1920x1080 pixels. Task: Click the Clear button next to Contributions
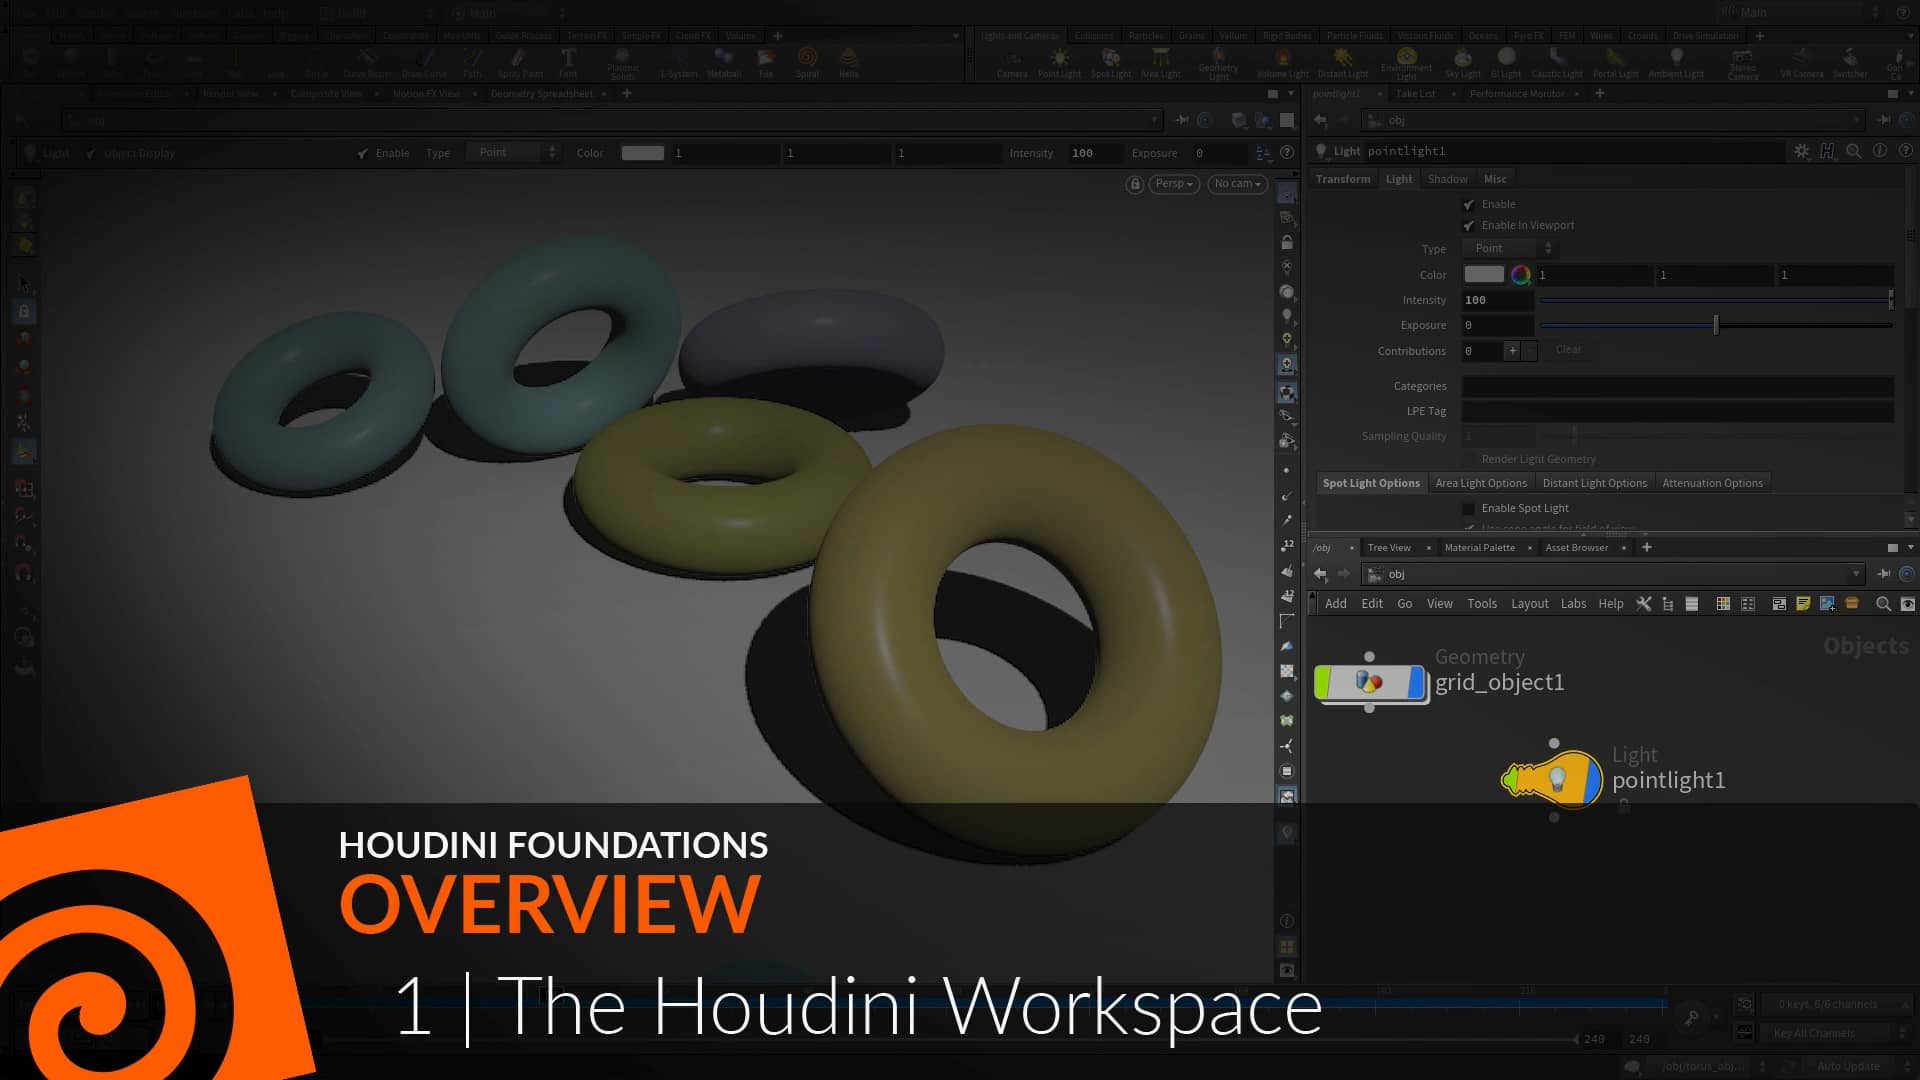pos(1568,350)
